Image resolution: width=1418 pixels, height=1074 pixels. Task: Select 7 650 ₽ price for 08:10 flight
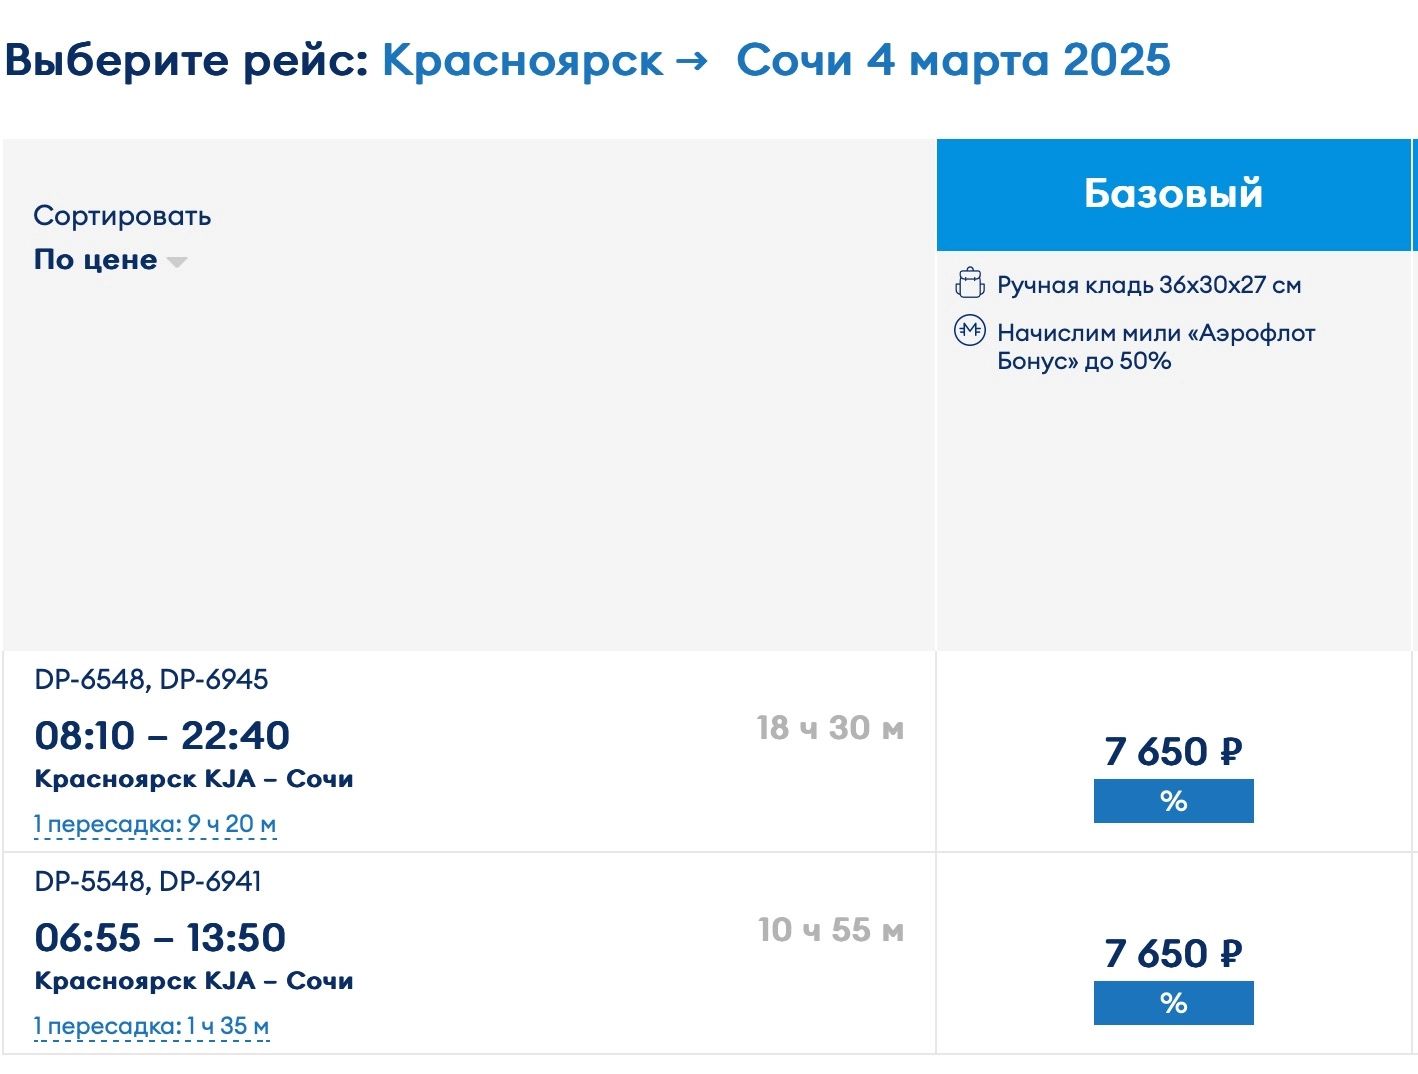coord(1173,751)
